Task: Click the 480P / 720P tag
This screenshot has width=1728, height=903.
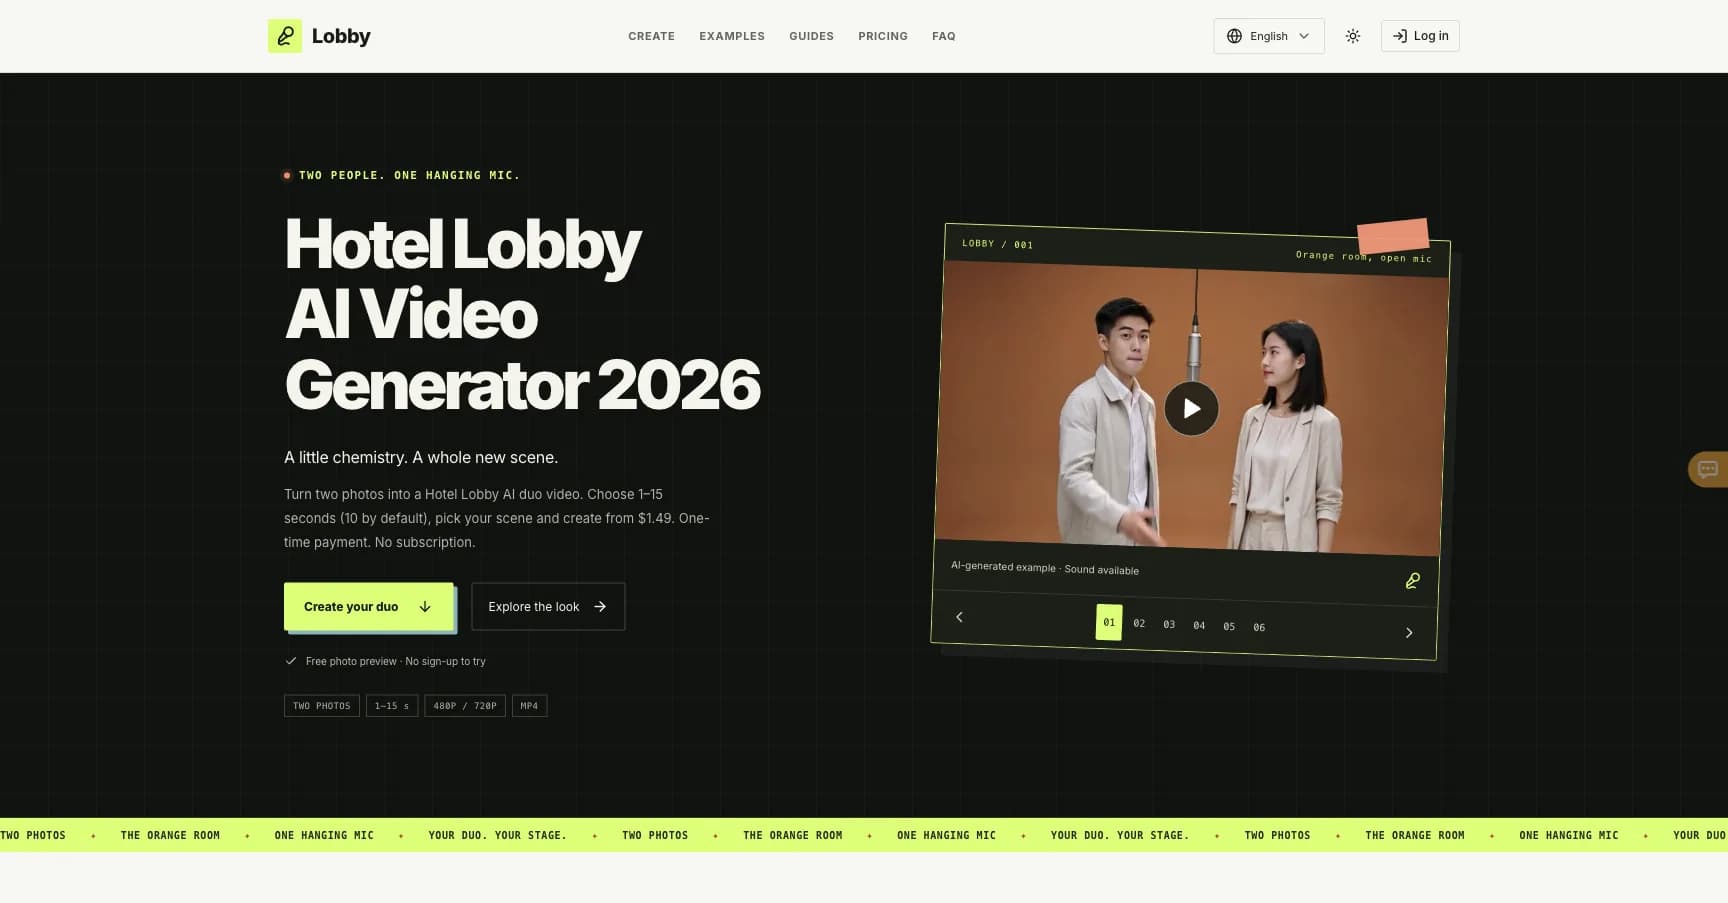Action: click(x=465, y=706)
